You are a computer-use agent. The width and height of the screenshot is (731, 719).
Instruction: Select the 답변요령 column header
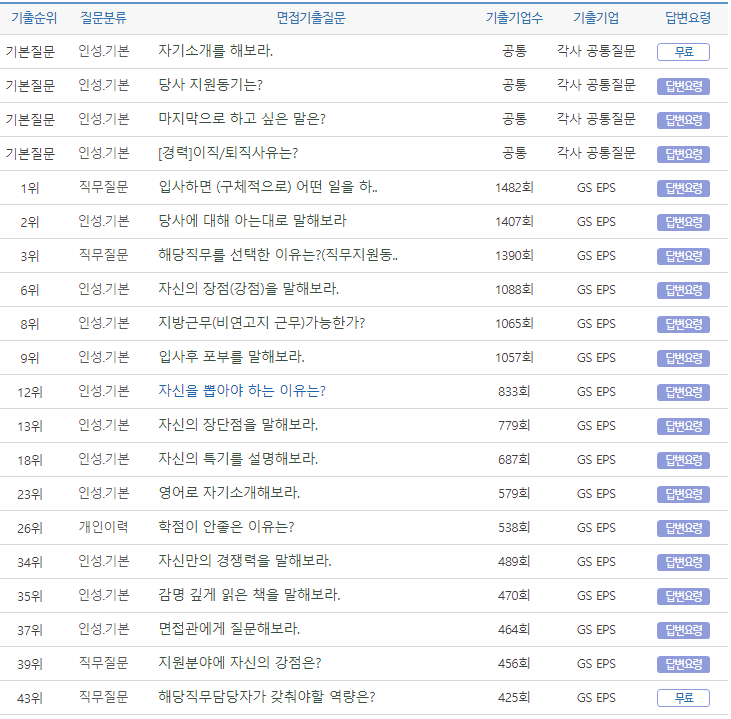pyautogui.click(x=687, y=18)
